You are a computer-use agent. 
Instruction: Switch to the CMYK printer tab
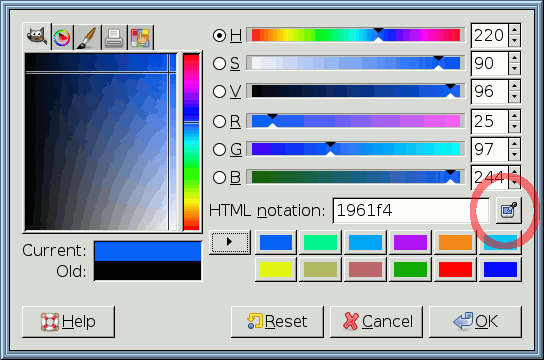pos(114,37)
